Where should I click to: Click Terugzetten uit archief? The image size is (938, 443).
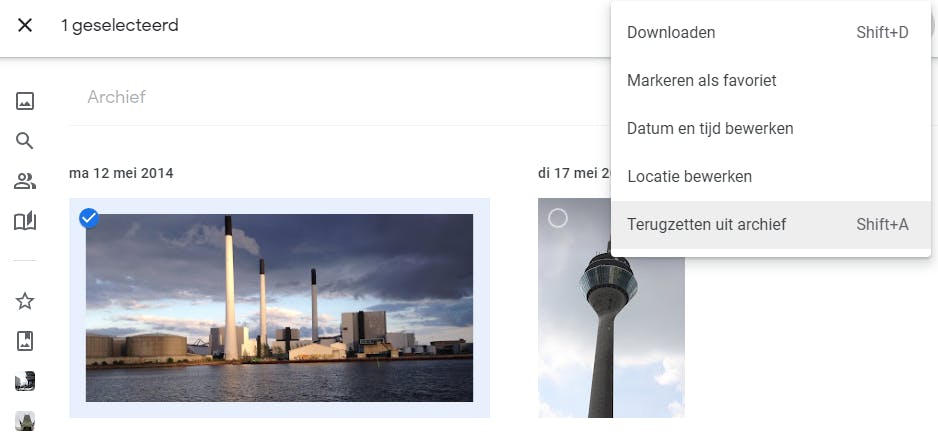[706, 224]
